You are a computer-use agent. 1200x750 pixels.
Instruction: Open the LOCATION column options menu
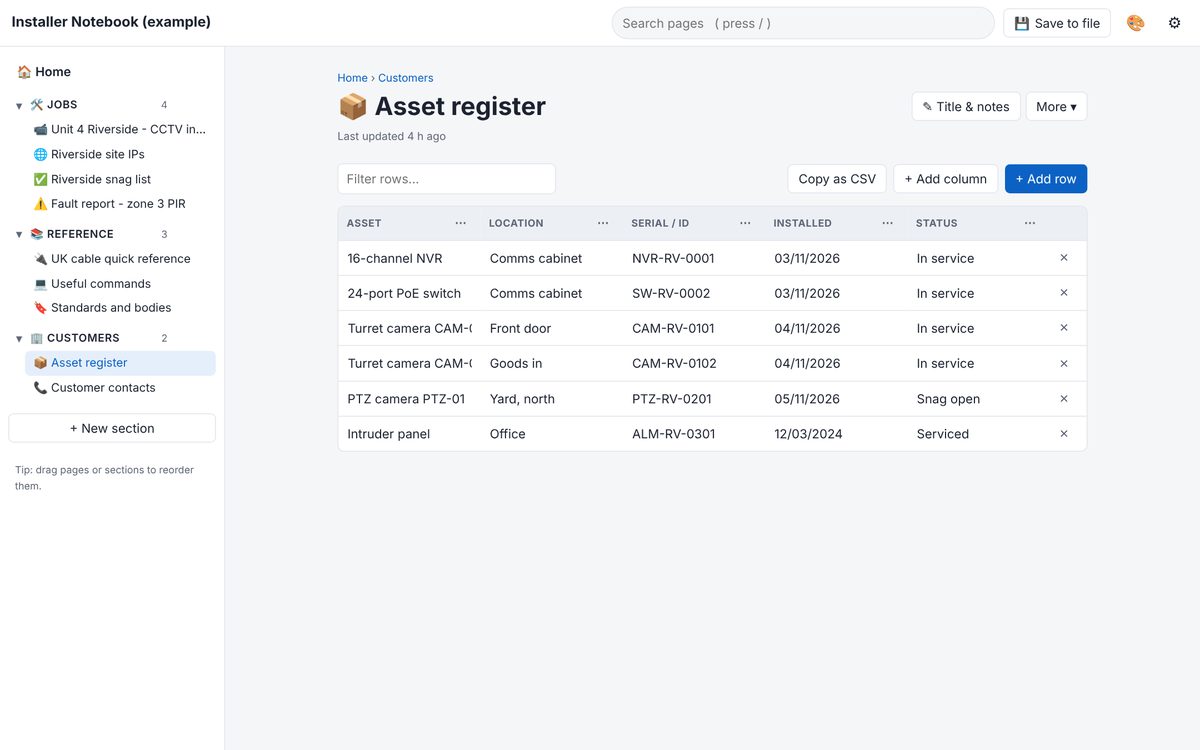point(603,223)
